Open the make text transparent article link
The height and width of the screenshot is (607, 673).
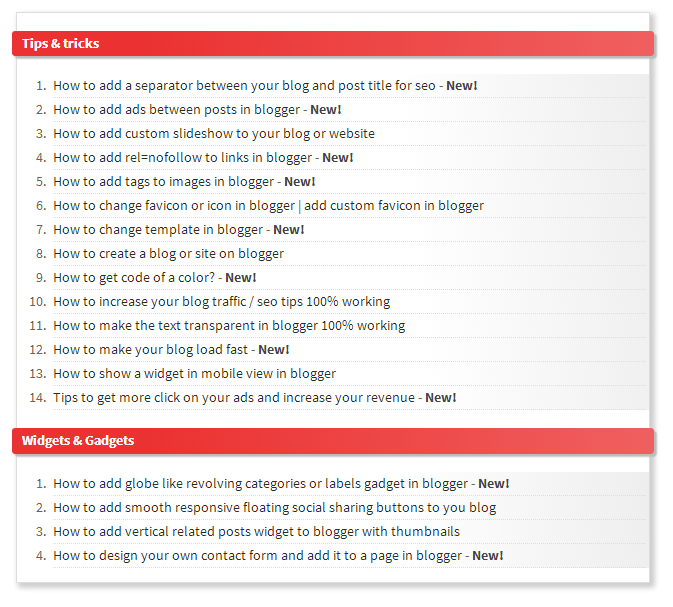[x=229, y=326]
